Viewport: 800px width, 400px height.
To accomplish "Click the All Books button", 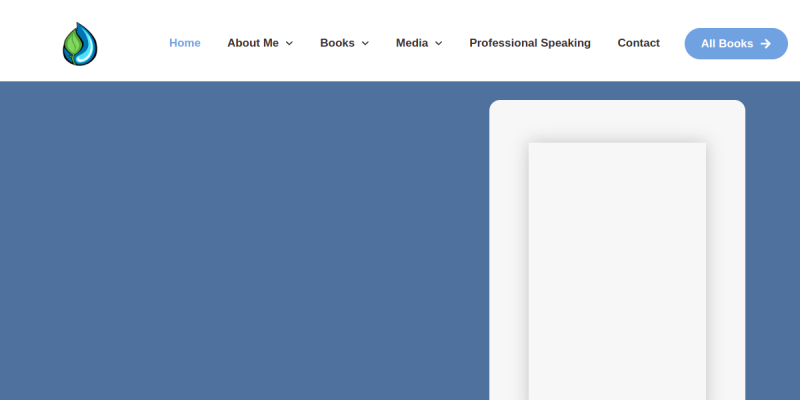I will [736, 44].
